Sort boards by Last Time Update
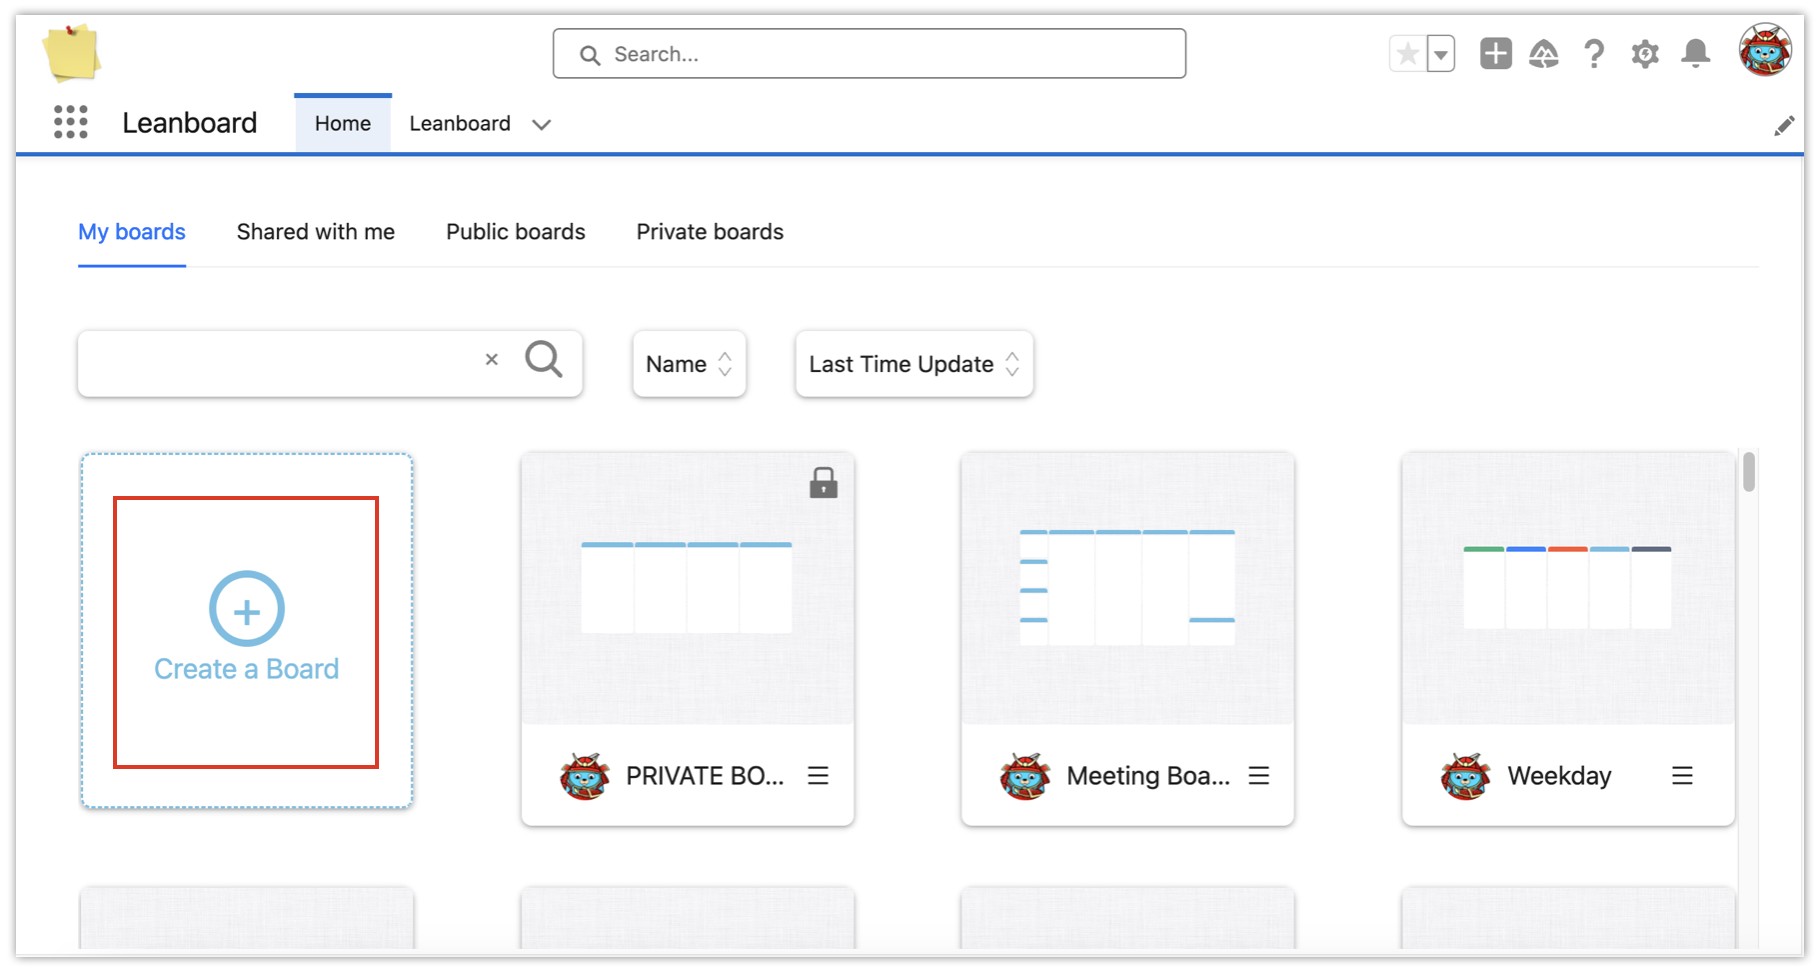 [913, 364]
